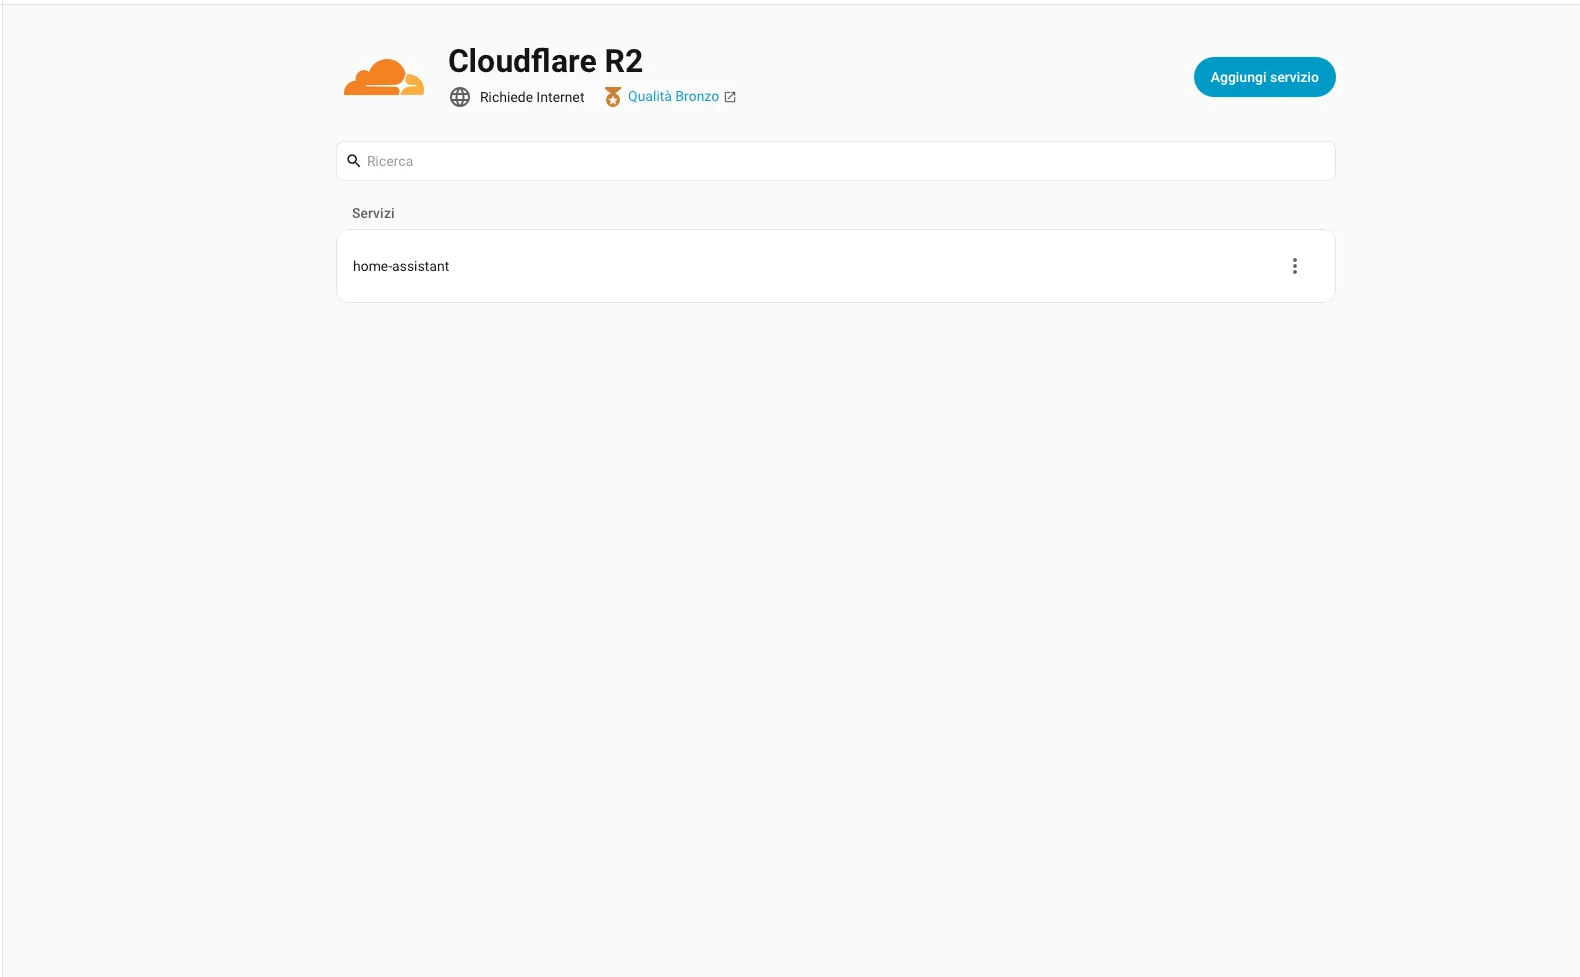Click the magnifier icon in search box
Viewport: 1580px width, 977px height.
[354, 161]
